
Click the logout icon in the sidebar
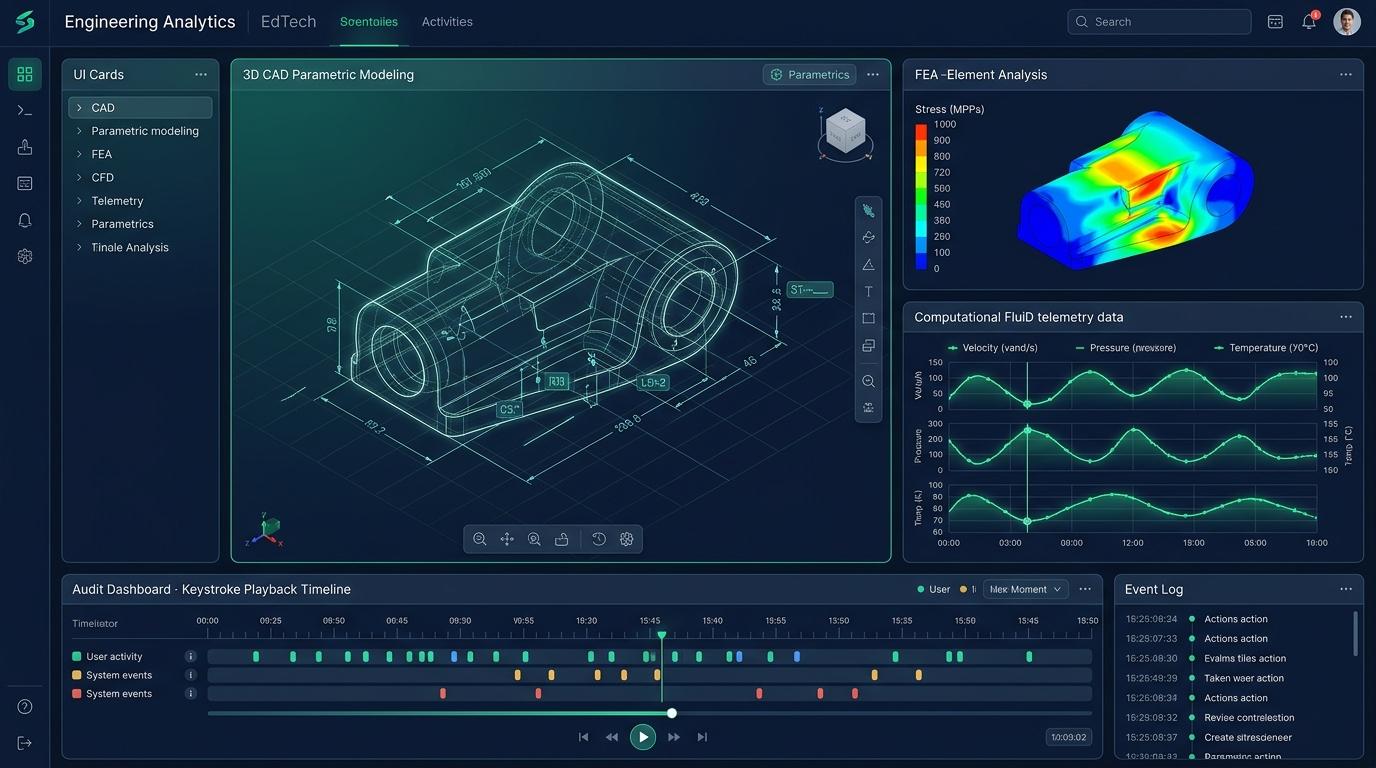(25, 743)
